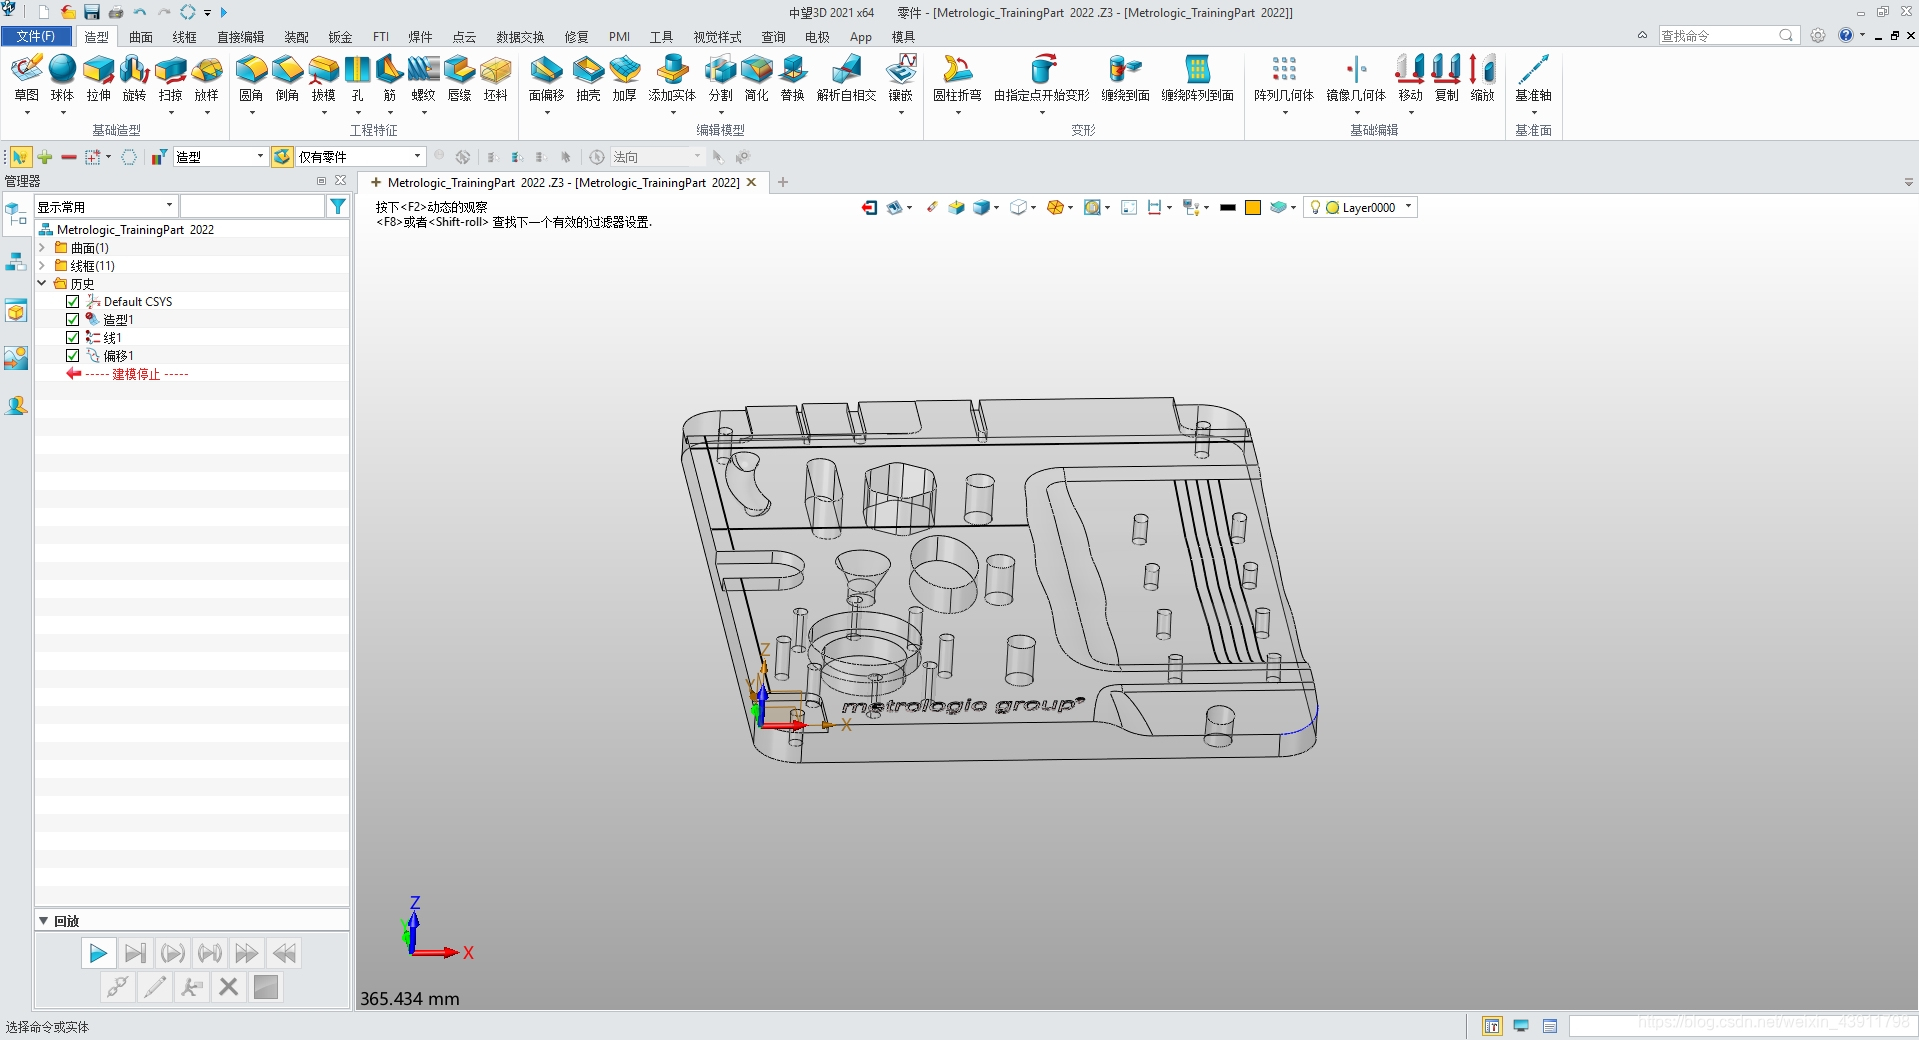Open the 造型 filter type dropdown
This screenshot has width=1919, height=1040.
[x=220, y=156]
